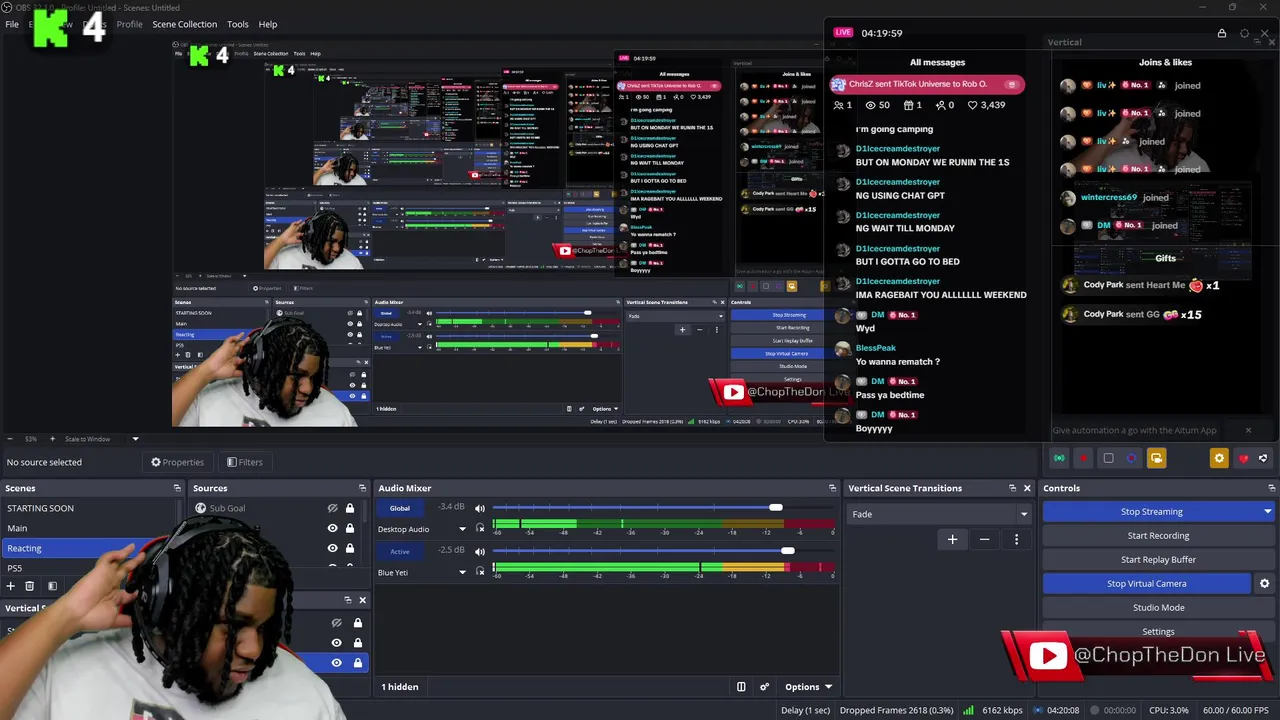
Task: Open source Properties button
Action: (x=177, y=462)
